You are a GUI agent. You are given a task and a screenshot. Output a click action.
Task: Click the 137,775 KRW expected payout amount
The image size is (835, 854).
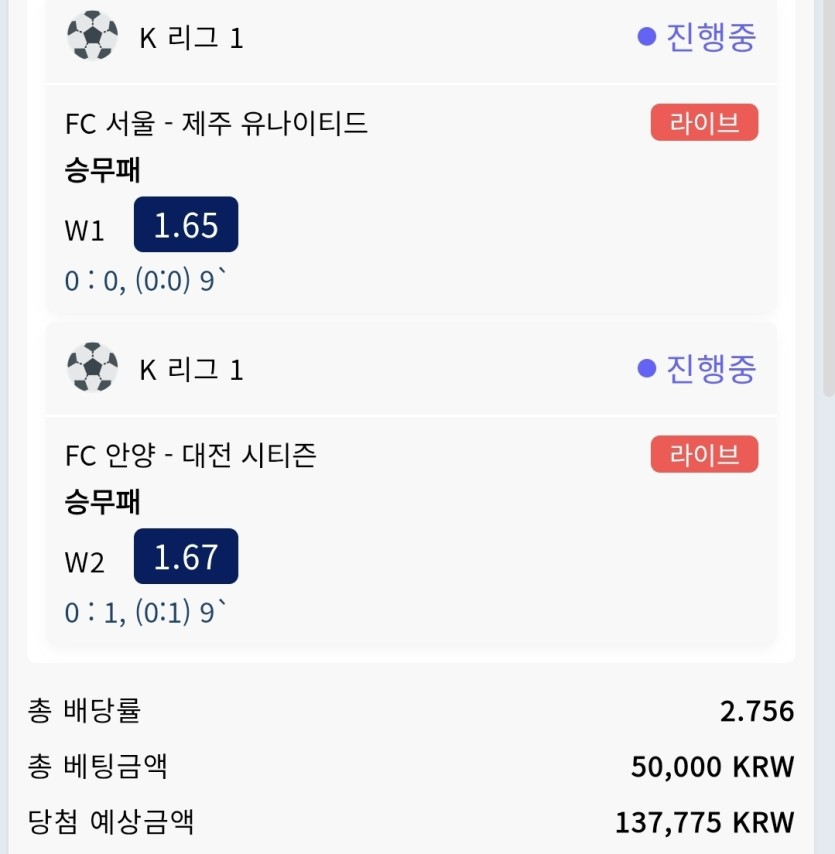tap(704, 822)
